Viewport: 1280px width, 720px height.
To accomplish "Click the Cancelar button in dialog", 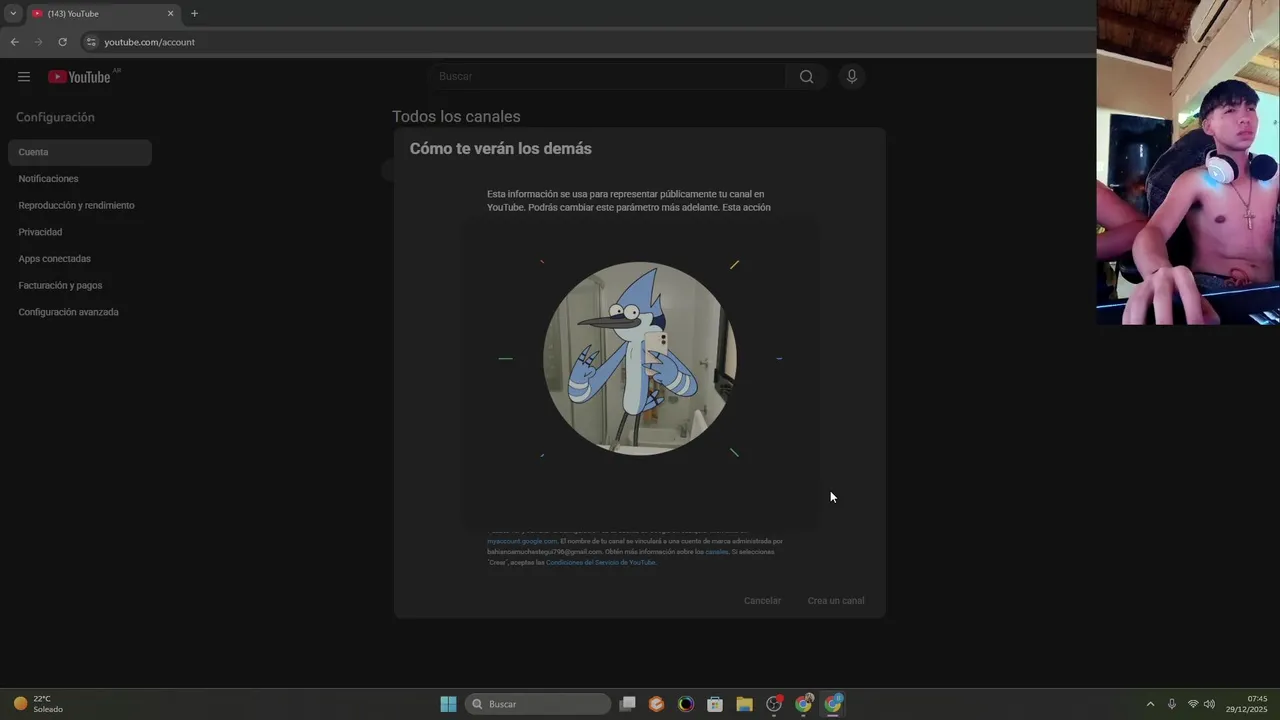I will tap(762, 601).
